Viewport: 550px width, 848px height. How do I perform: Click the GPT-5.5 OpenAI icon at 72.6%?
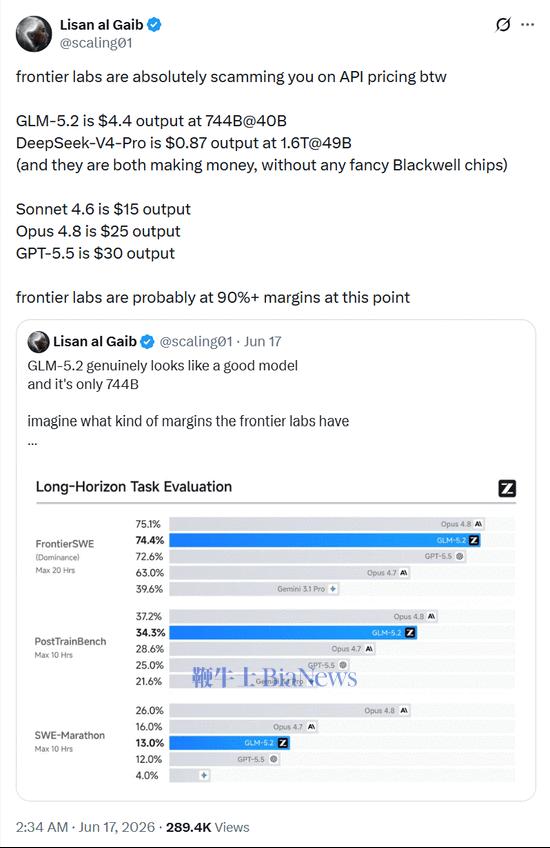point(460,556)
